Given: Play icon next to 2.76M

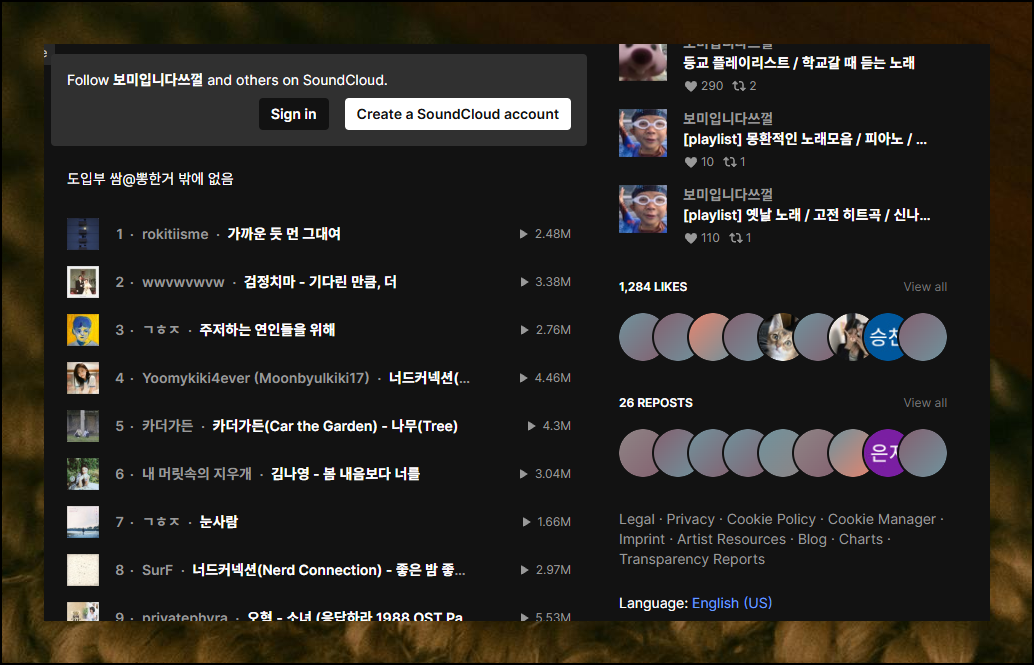Looking at the screenshot, I should pos(525,330).
